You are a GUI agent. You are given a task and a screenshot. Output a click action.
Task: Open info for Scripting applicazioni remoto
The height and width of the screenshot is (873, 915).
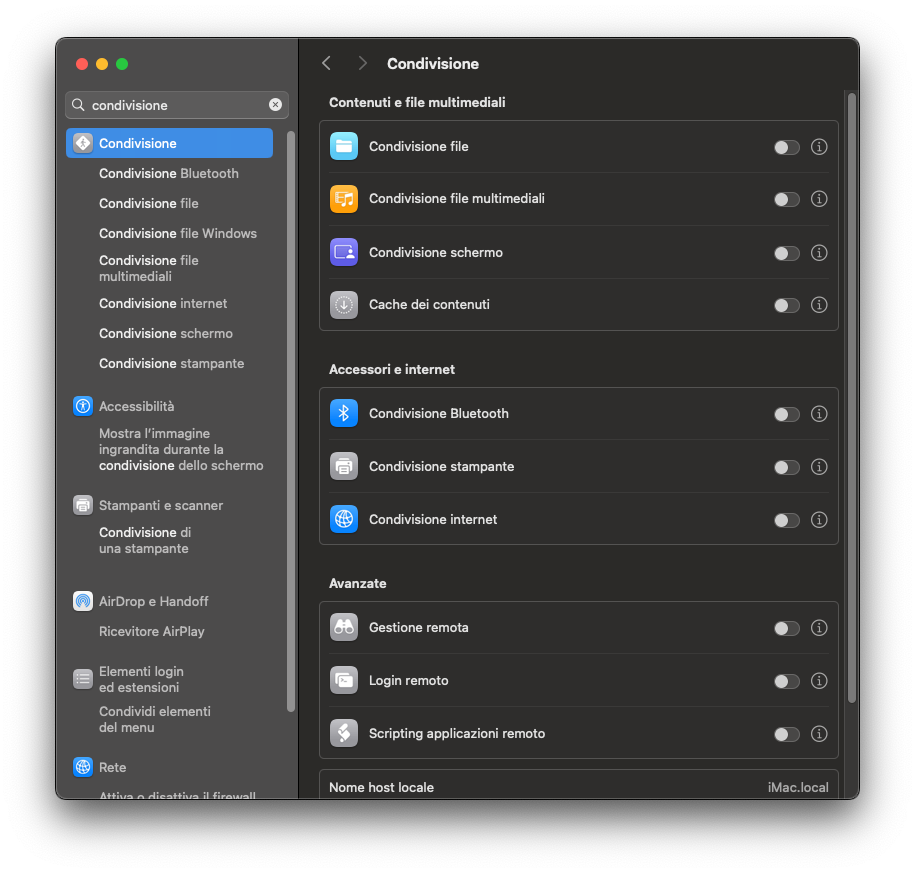[x=819, y=734]
